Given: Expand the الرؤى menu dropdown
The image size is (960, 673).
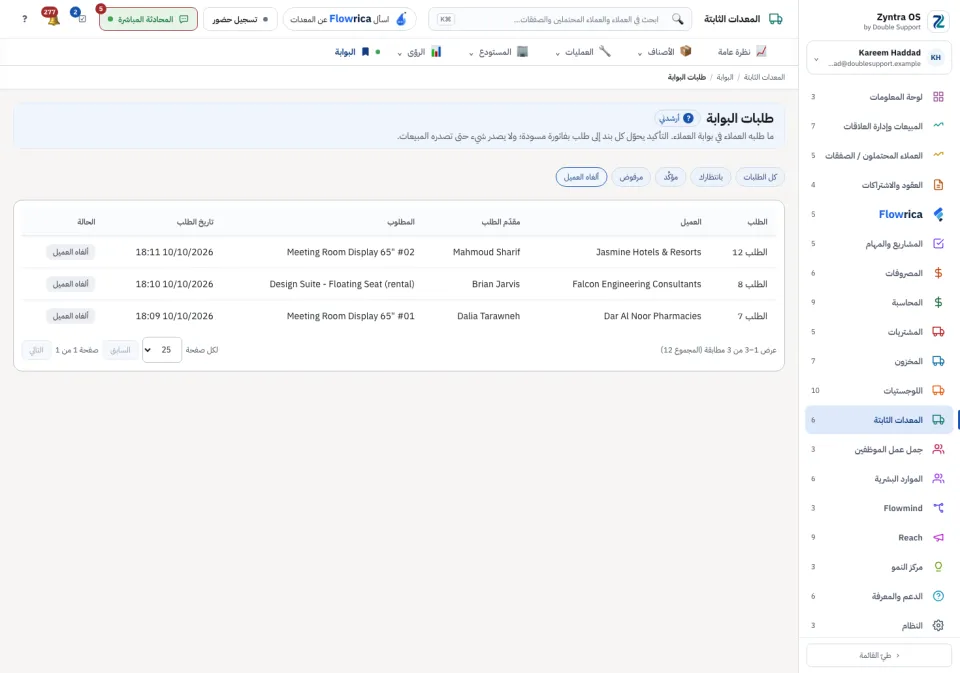Looking at the screenshot, I should (419, 52).
